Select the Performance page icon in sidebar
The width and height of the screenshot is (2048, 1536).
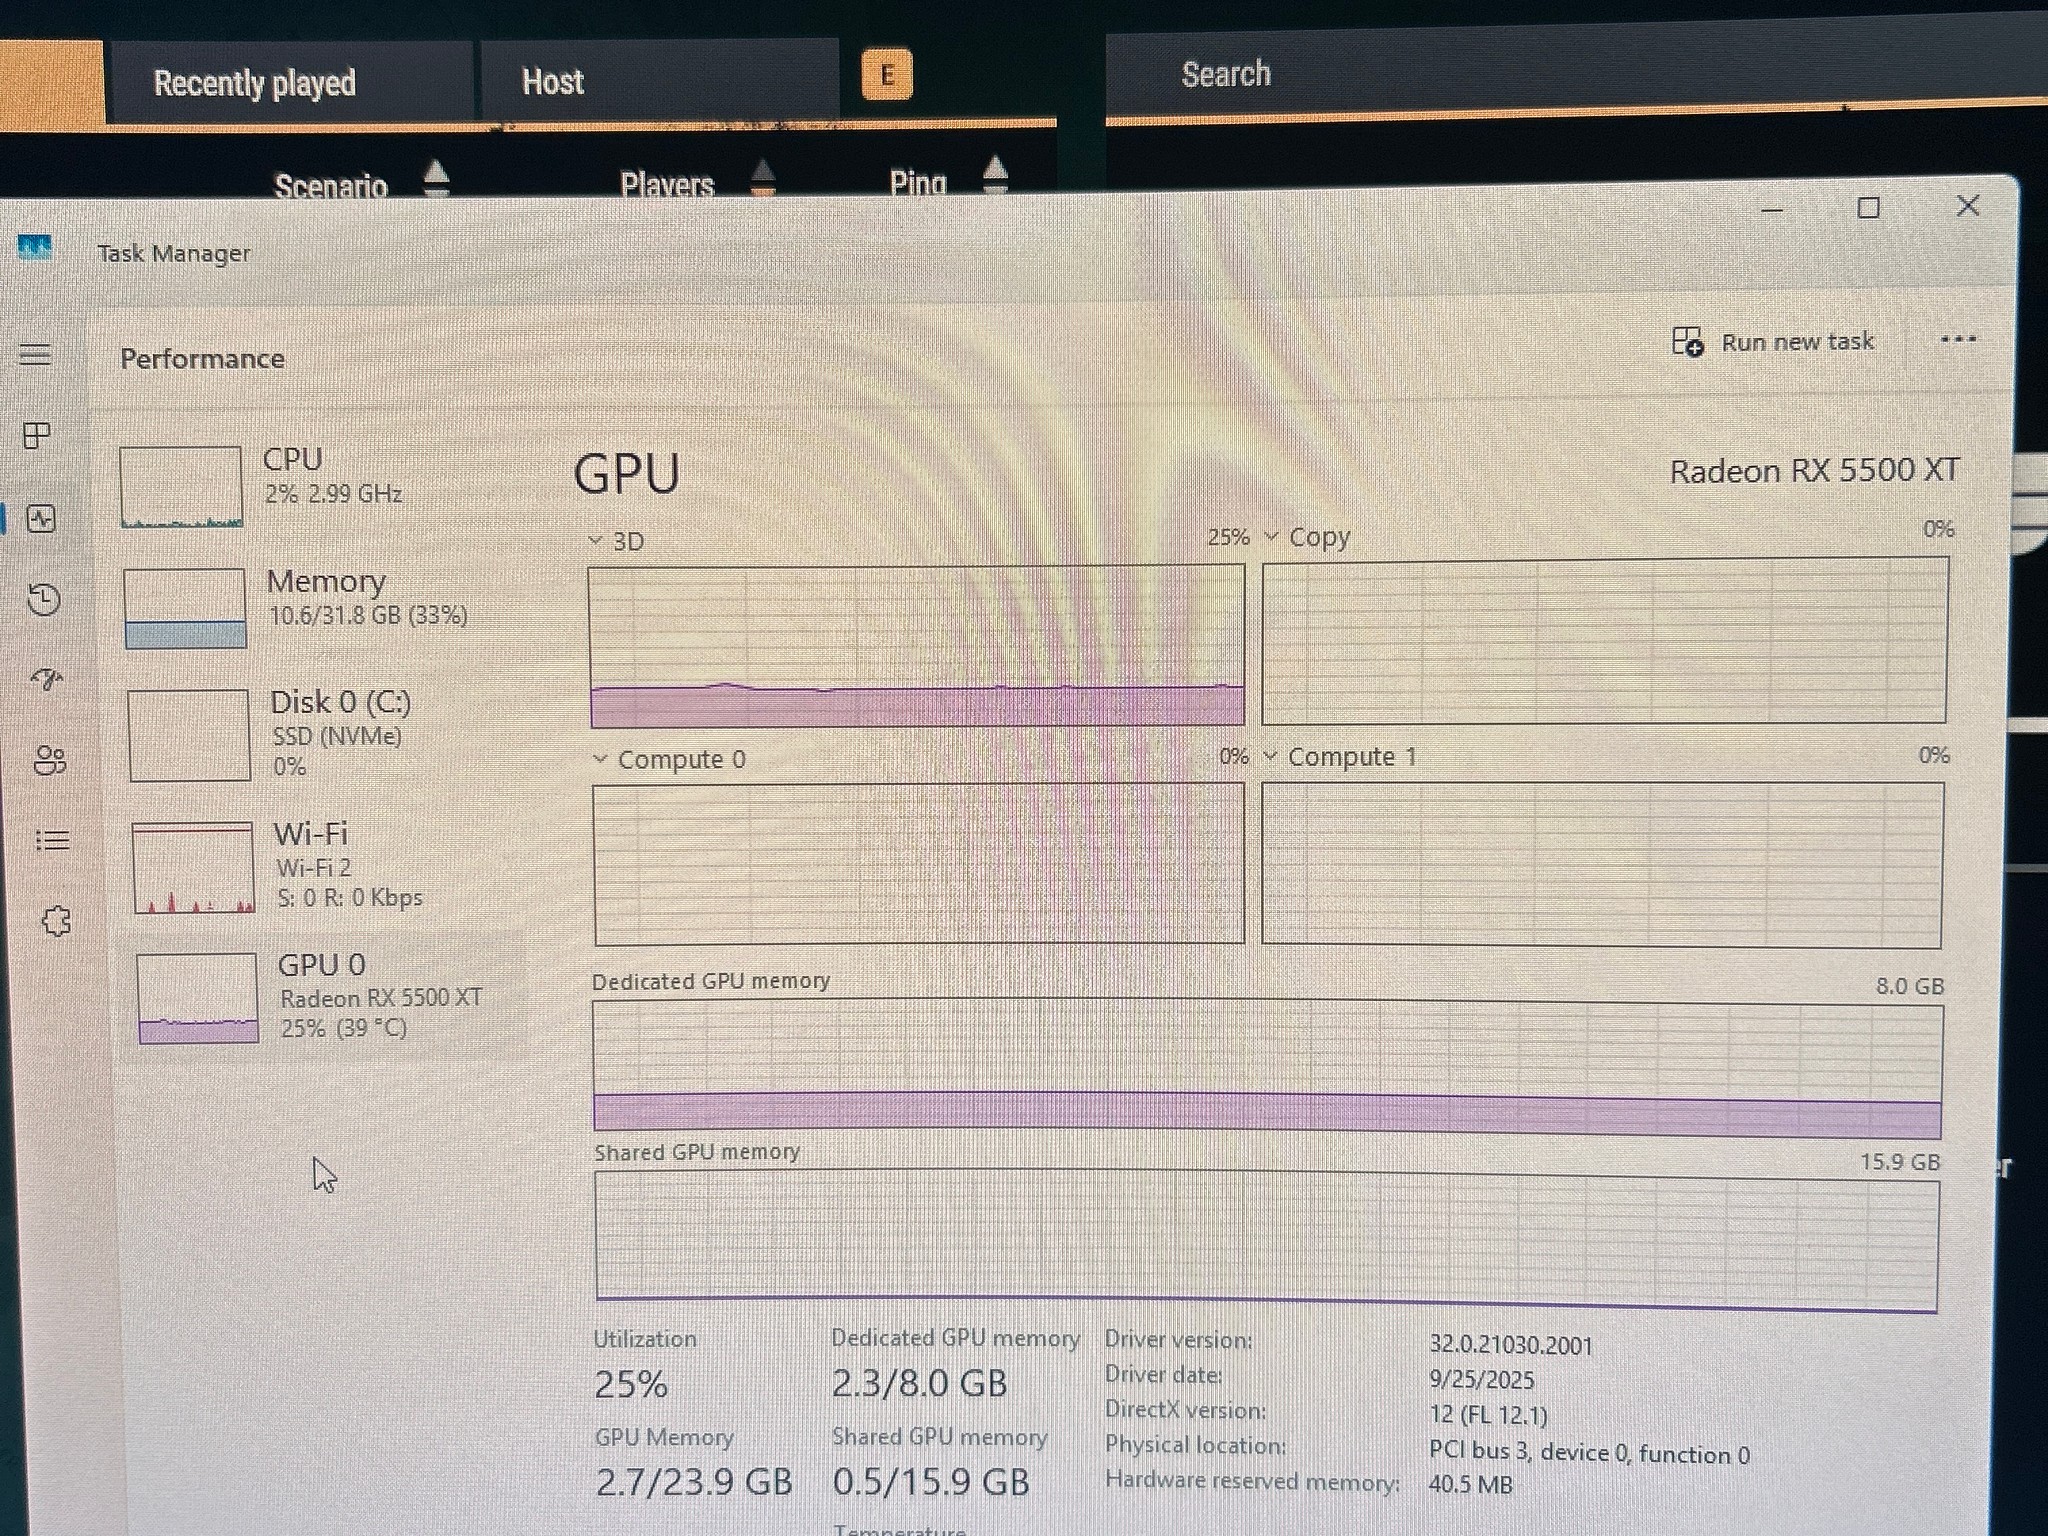coord(41,518)
